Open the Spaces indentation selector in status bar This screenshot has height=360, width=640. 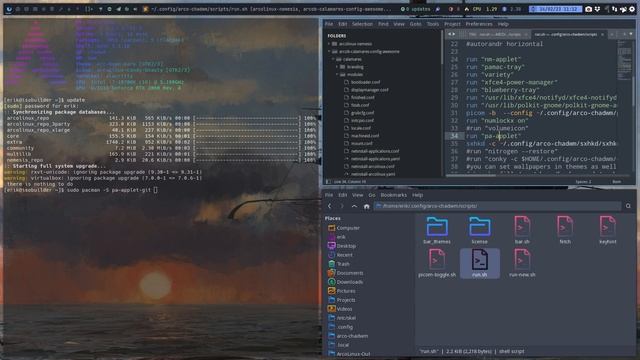tap(583, 182)
